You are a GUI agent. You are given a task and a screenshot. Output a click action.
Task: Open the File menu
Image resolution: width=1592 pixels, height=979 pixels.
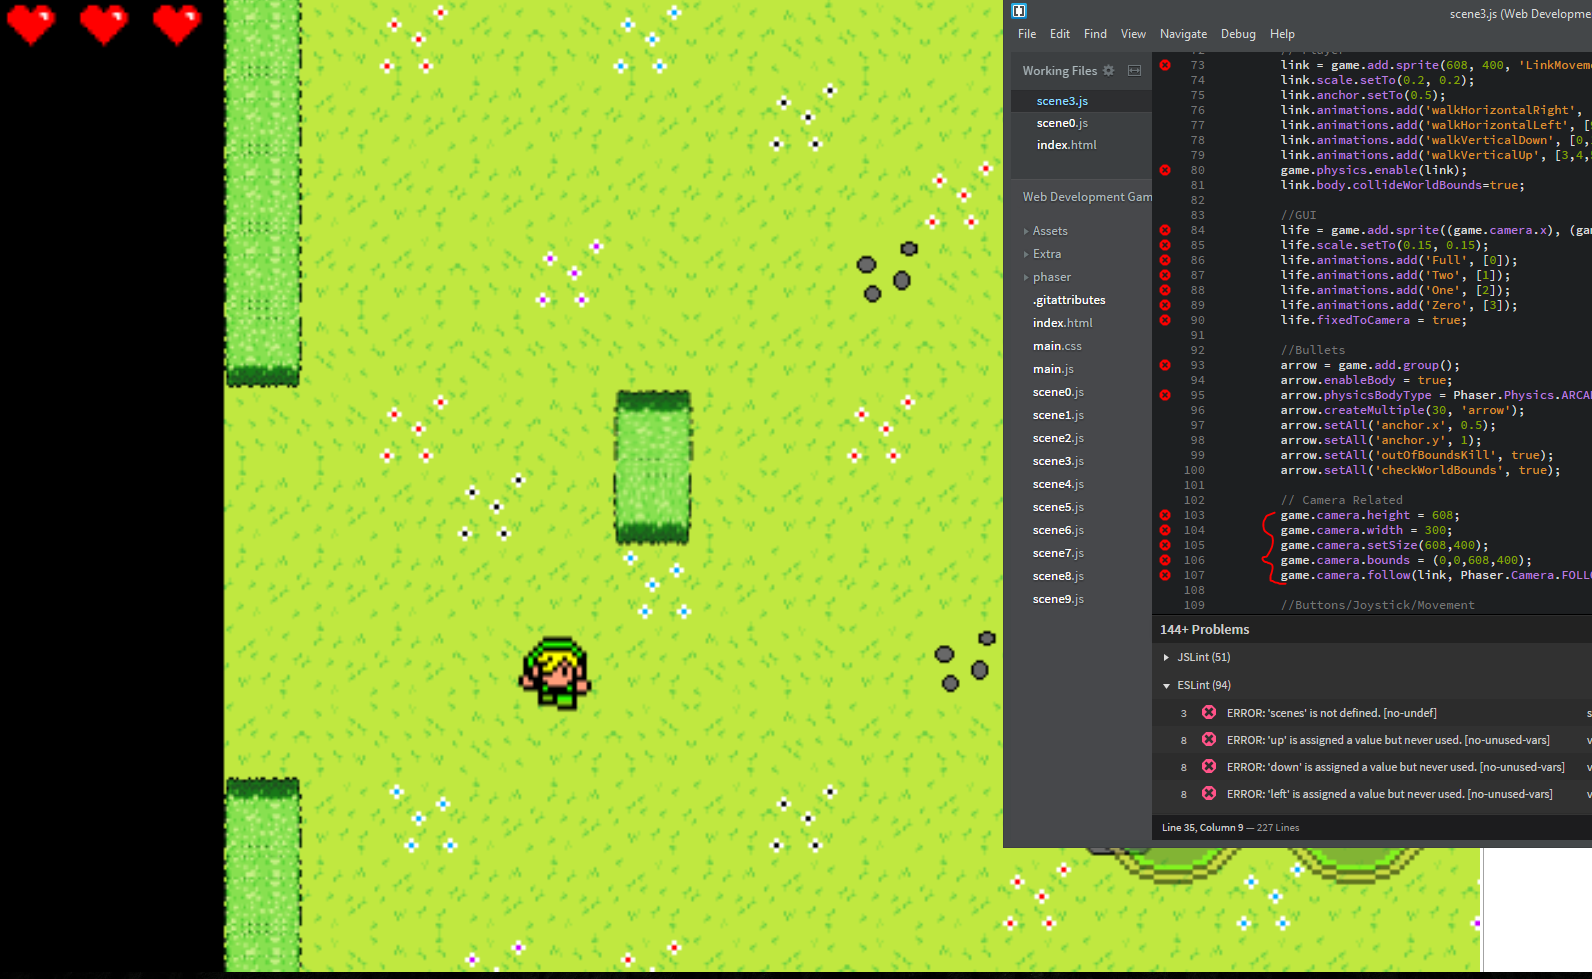[1027, 34]
